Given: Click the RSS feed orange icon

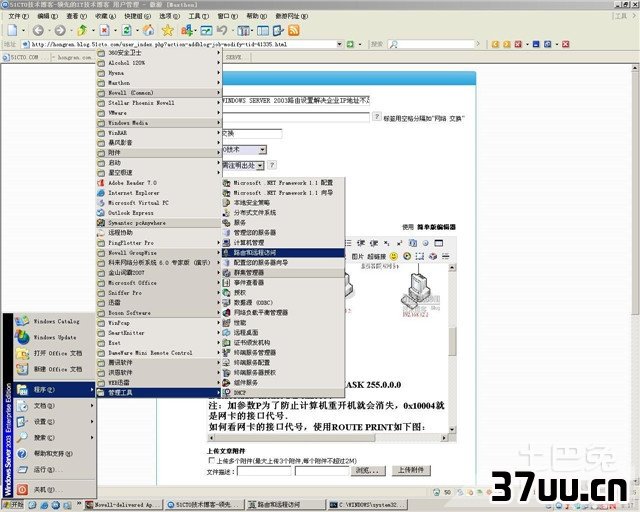Looking at the screenshot, I should tap(294, 30).
